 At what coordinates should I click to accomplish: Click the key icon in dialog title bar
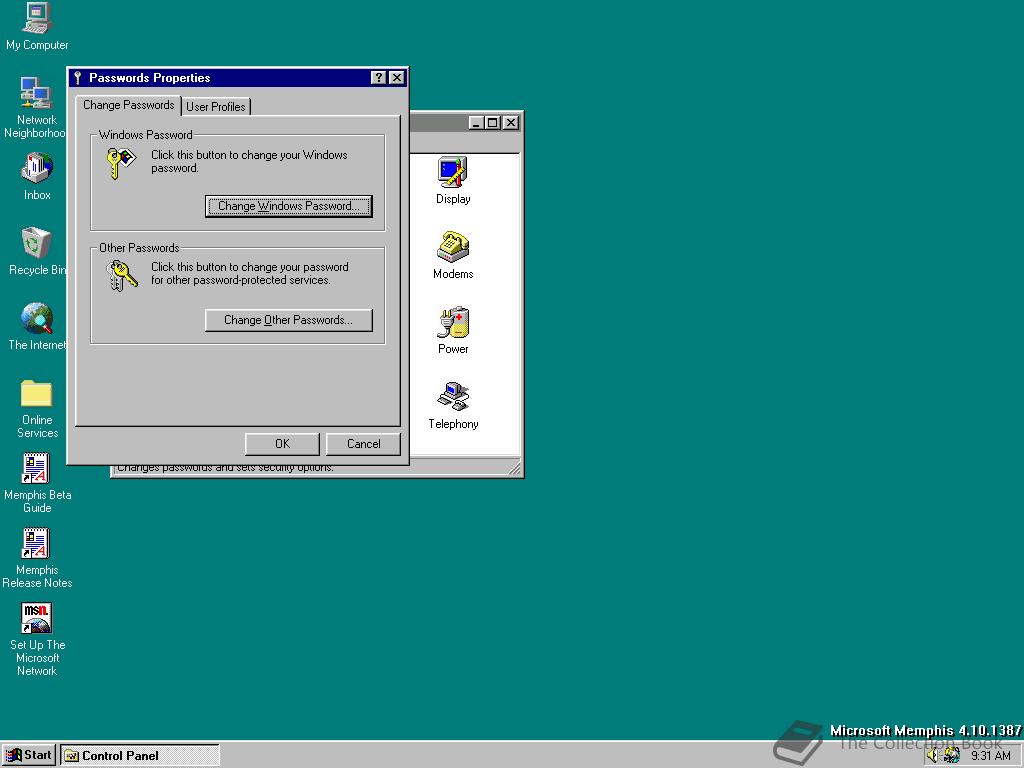click(78, 78)
